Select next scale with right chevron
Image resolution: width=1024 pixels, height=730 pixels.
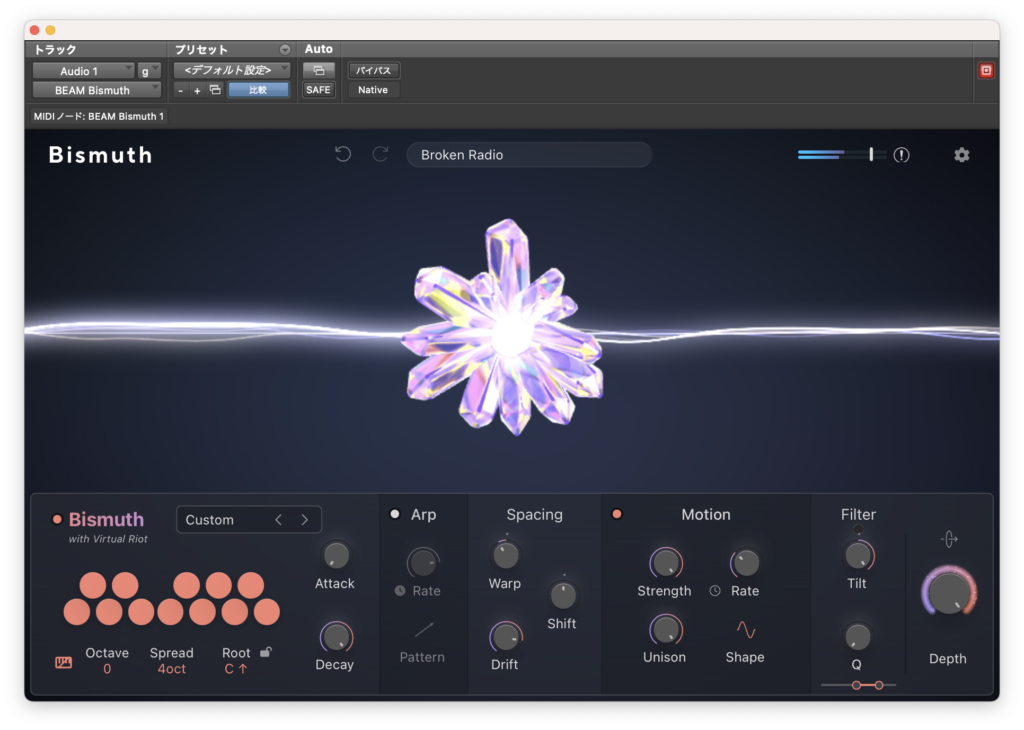point(304,520)
